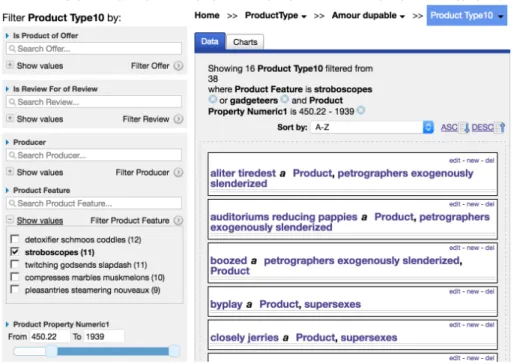Click the Home breadcrumb link

[x=207, y=16]
